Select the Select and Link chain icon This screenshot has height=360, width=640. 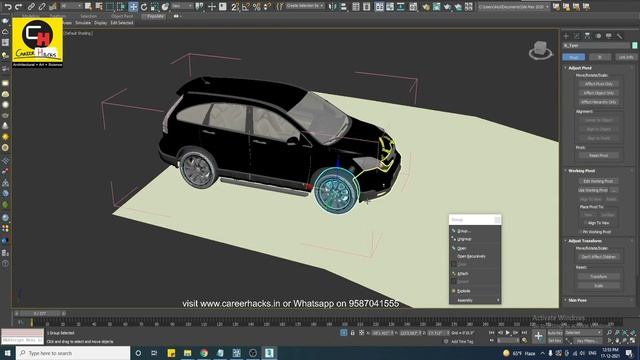pos(31,7)
